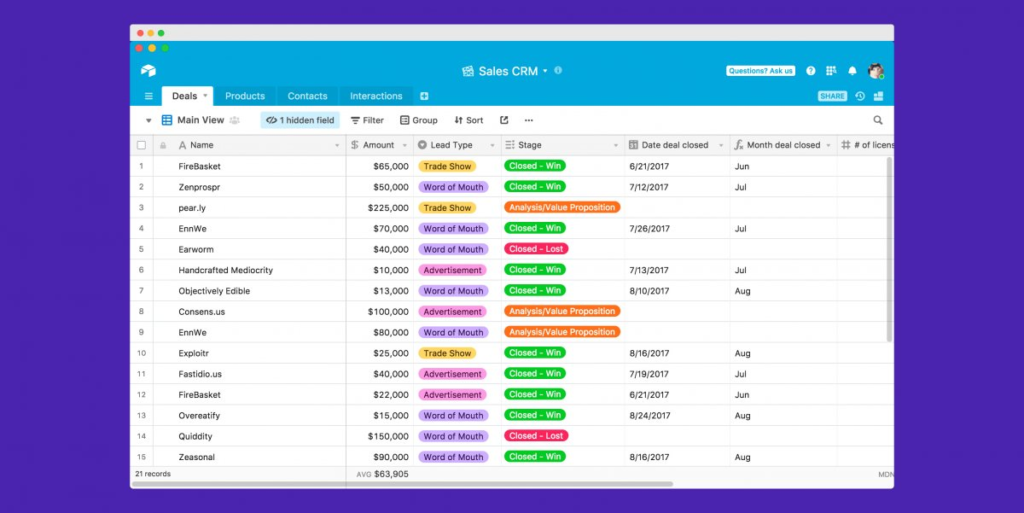Screen dimensions: 1024x513
Task: Click the share view export icon
Action: coord(504,120)
